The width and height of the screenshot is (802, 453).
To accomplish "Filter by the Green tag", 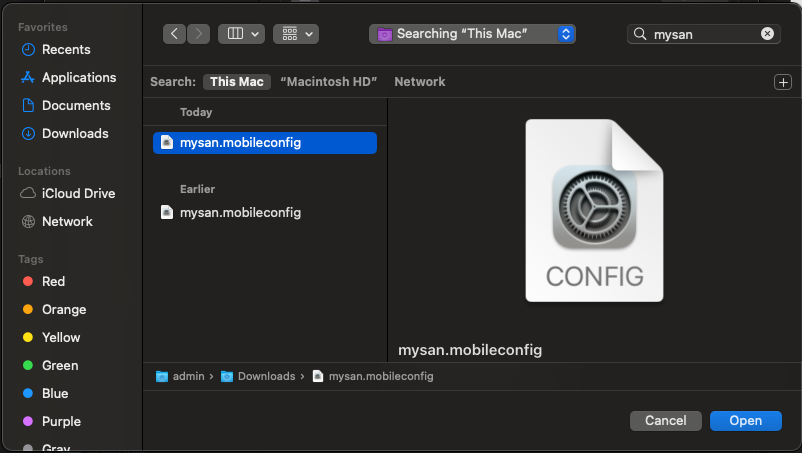I will (x=60, y=366).
